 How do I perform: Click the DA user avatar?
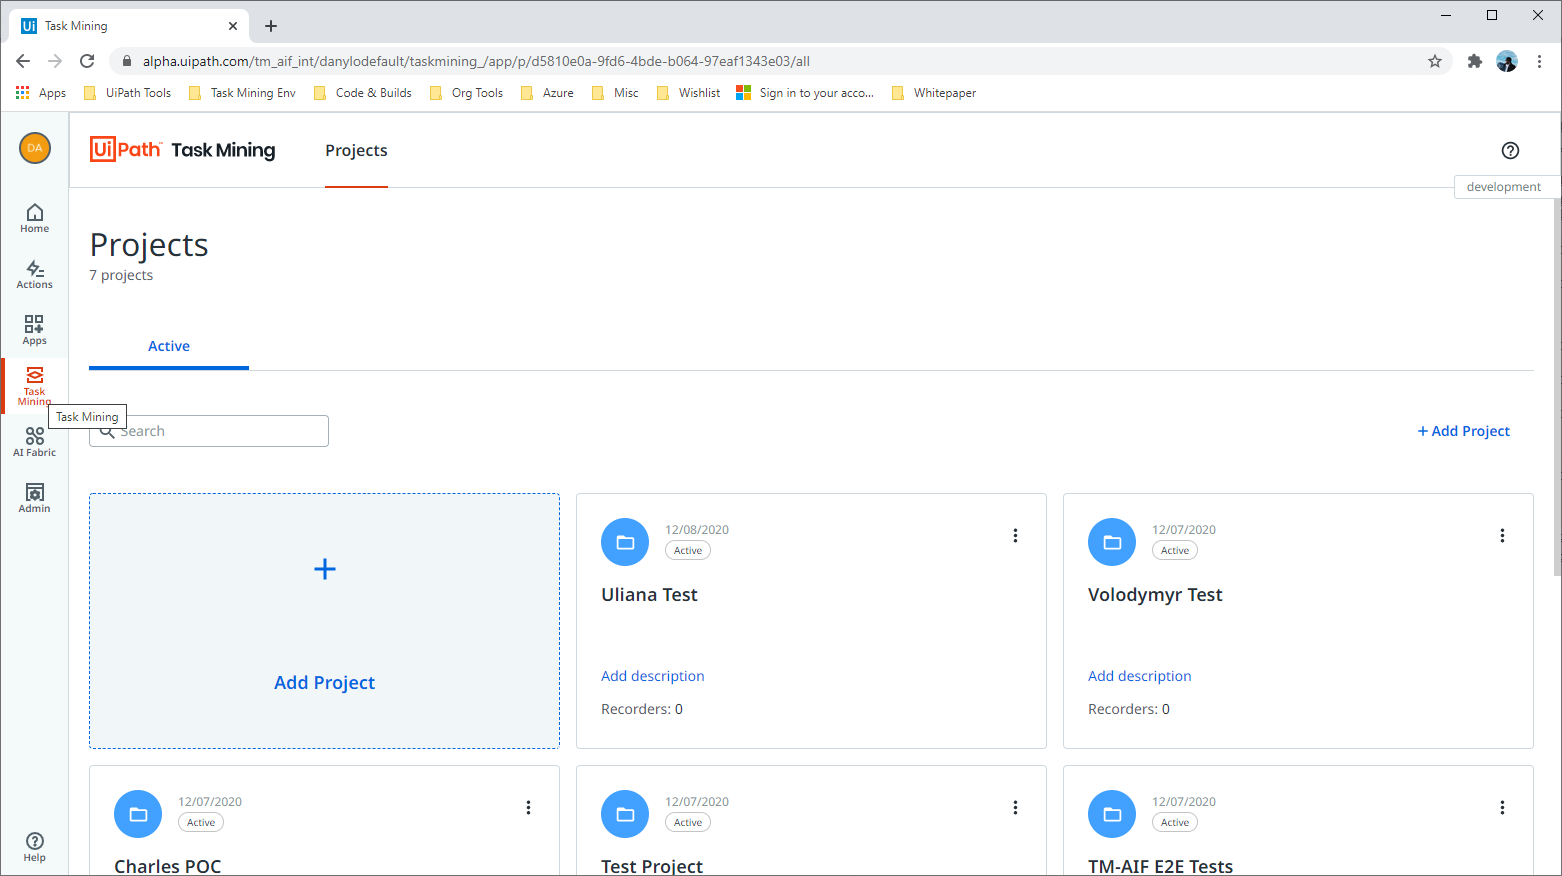pyautogui.click(x=35, y=148)
